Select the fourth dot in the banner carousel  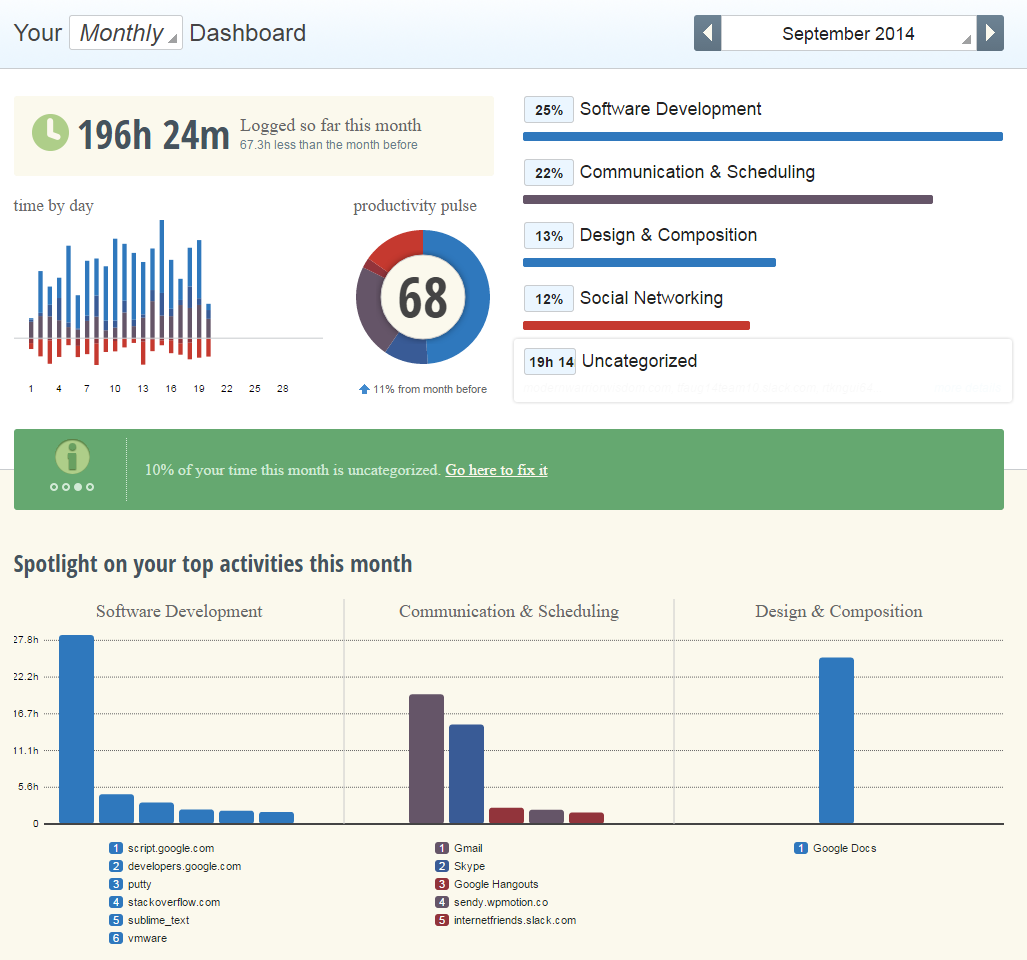90,487
